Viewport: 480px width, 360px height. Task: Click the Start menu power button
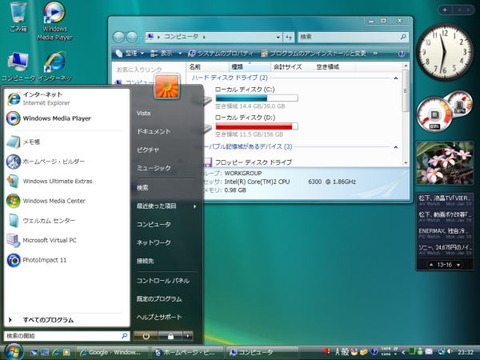tap(146, 336)
